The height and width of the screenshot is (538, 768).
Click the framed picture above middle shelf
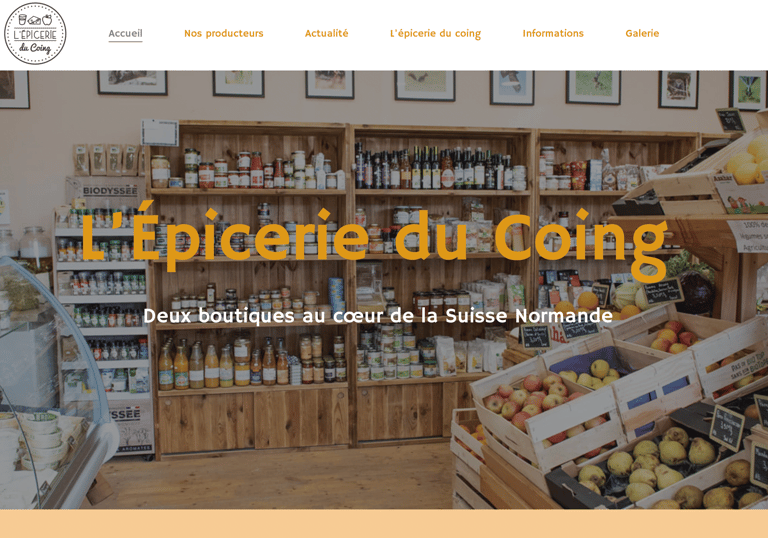(x=425, y=85)
